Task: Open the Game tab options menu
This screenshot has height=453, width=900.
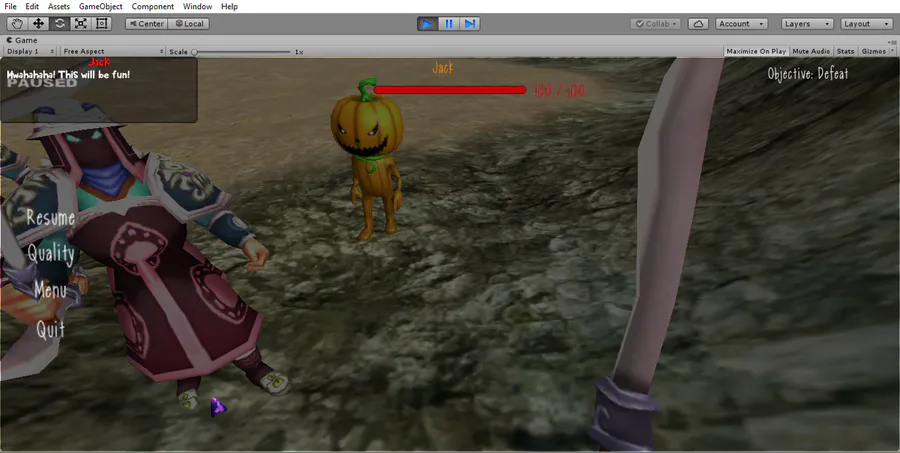Action: (x=891, y=40)
